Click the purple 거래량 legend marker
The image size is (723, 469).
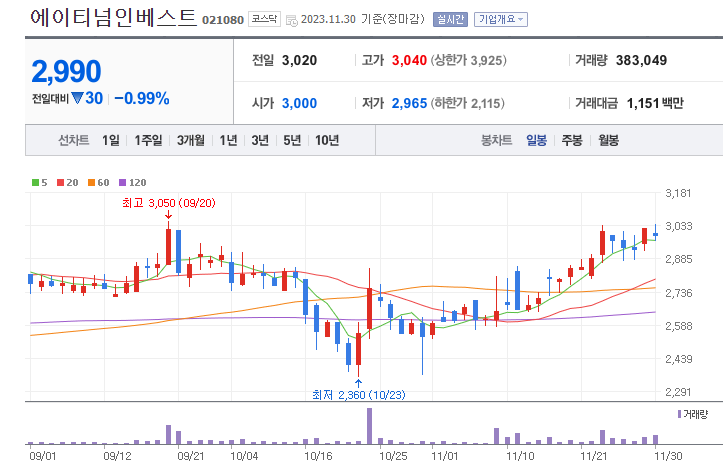(679, 414)
